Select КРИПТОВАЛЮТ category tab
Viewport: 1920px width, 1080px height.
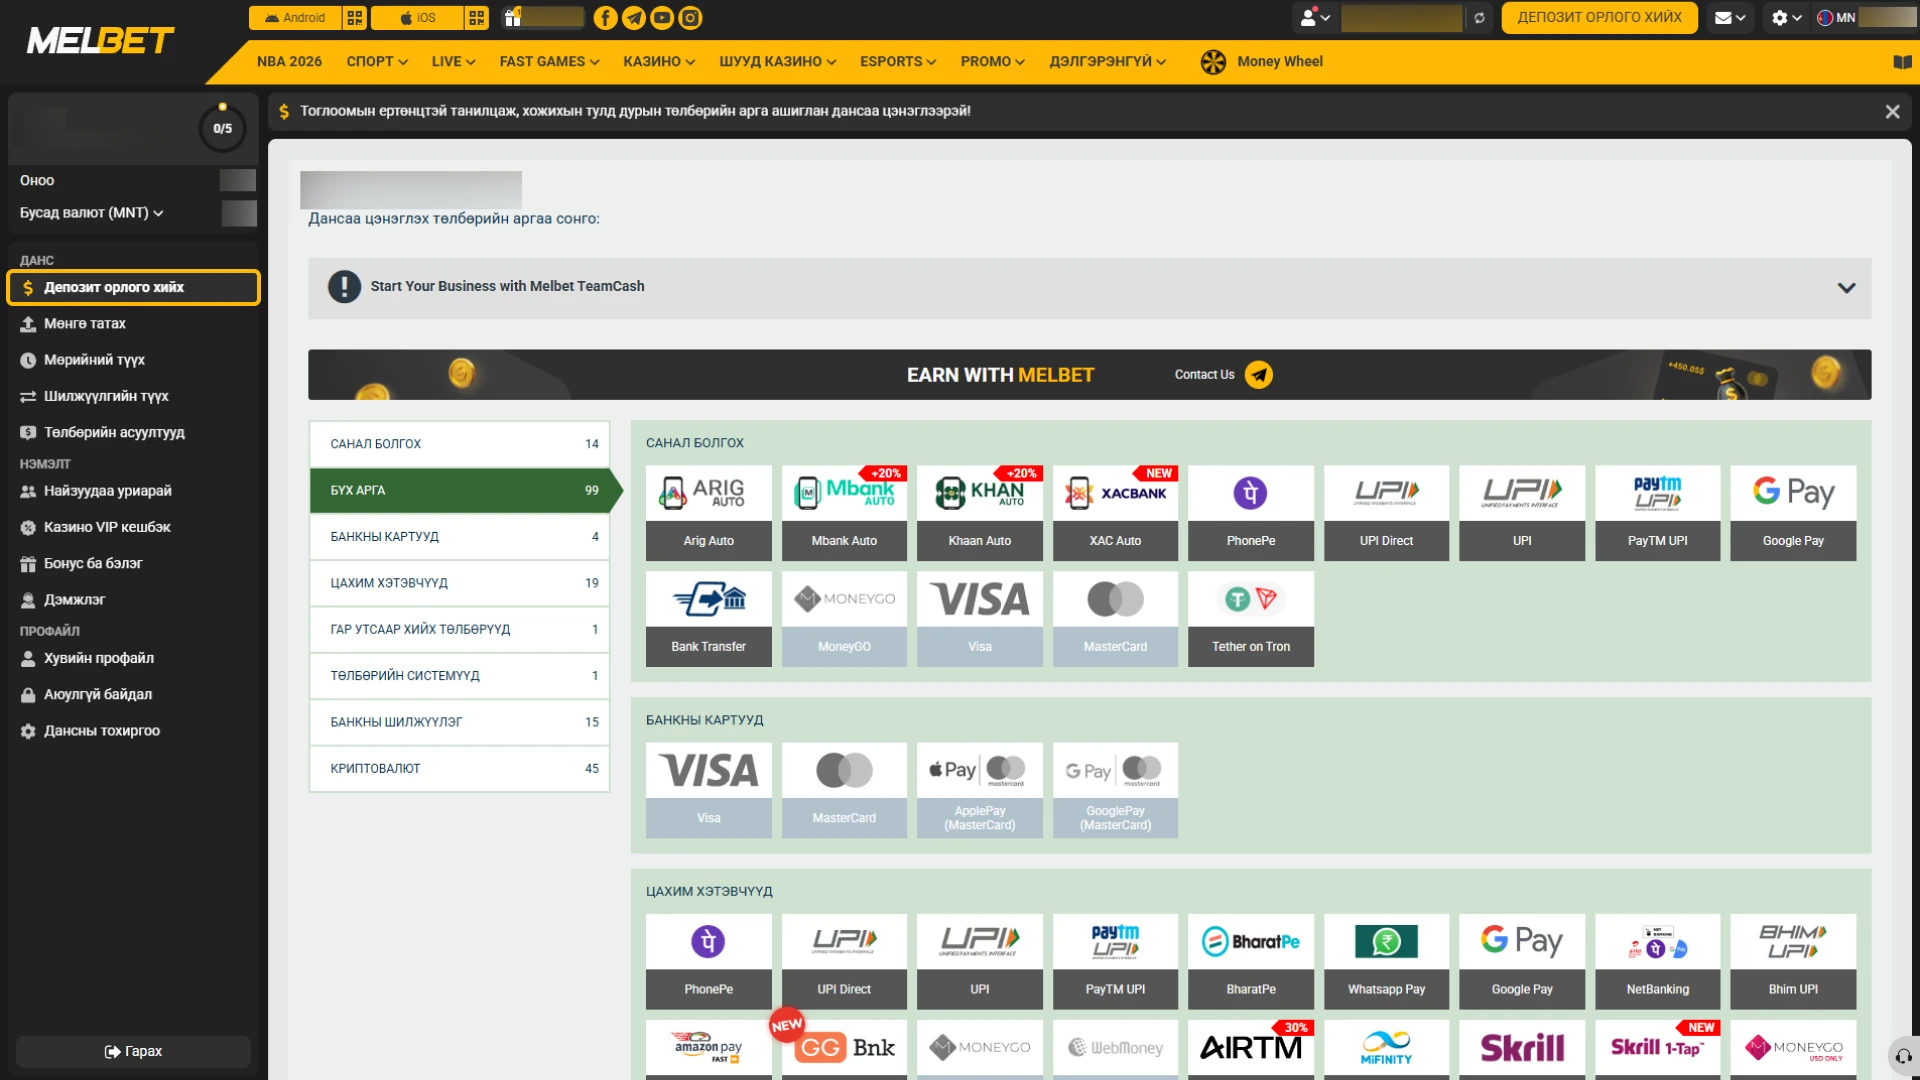click(460, 769)
